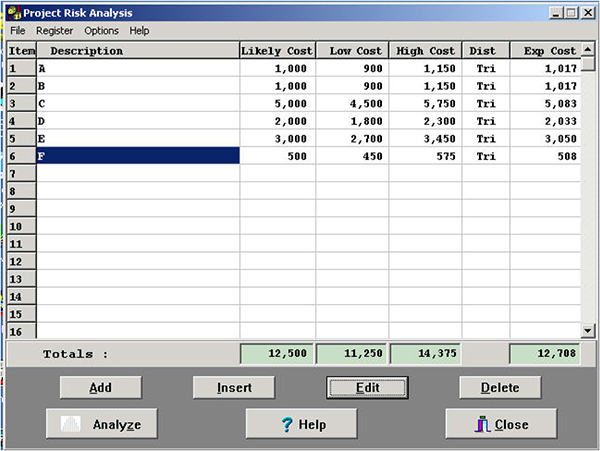Click the 12,708 expected cost total field

click(545, 353)
